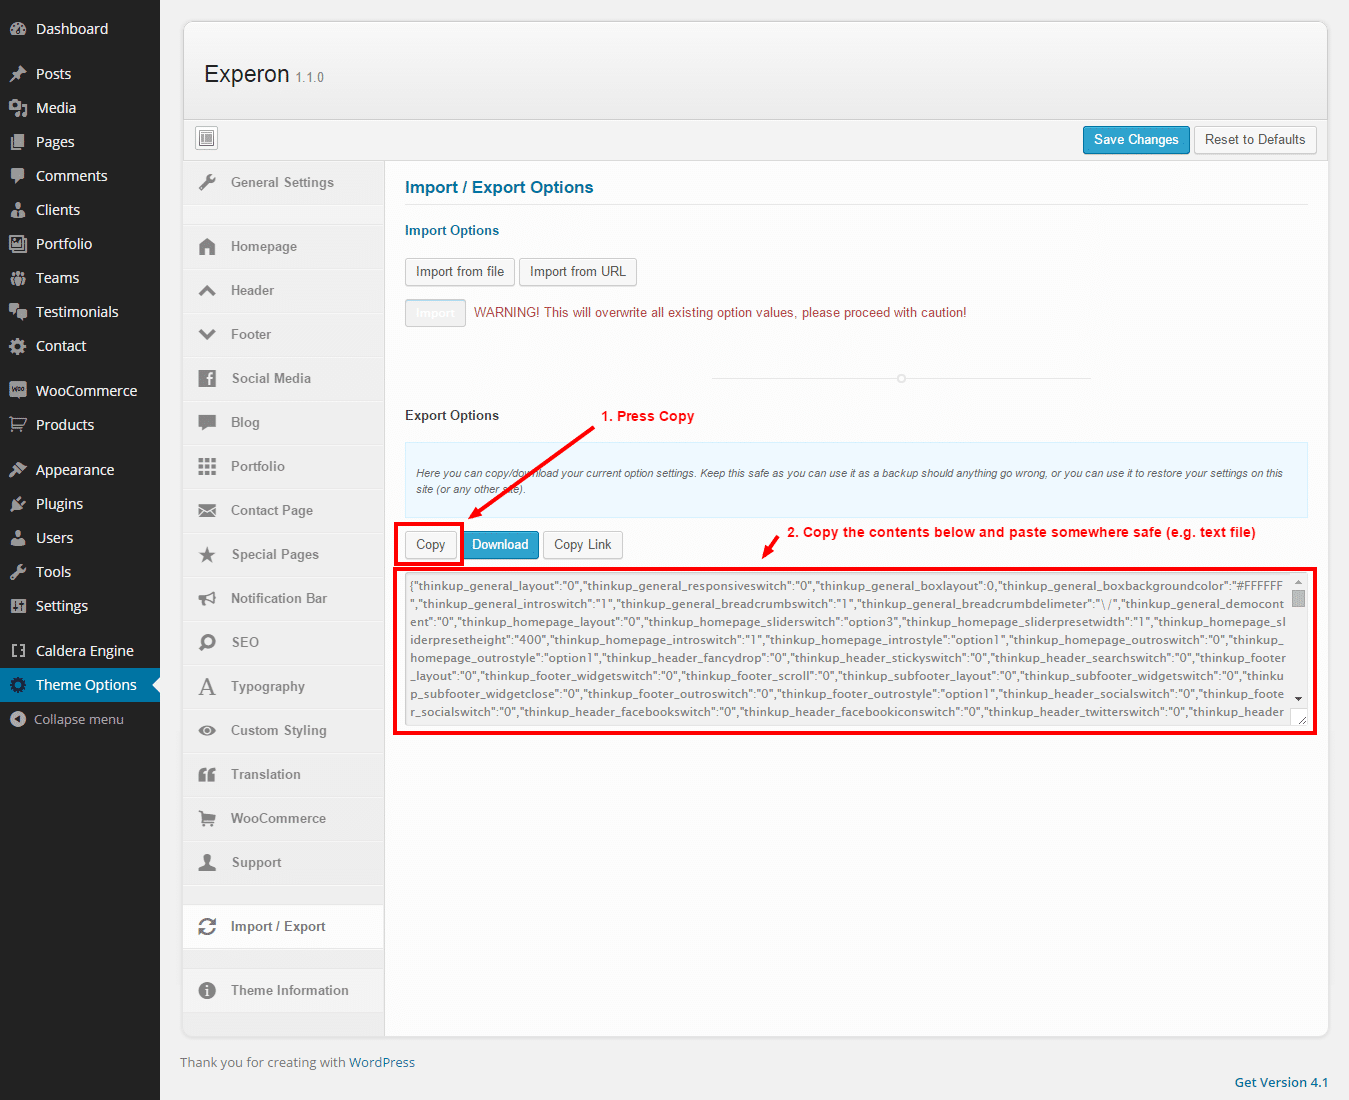Click the General Settings wrench icon
1349x1100 pixels.
coord(207,182)
